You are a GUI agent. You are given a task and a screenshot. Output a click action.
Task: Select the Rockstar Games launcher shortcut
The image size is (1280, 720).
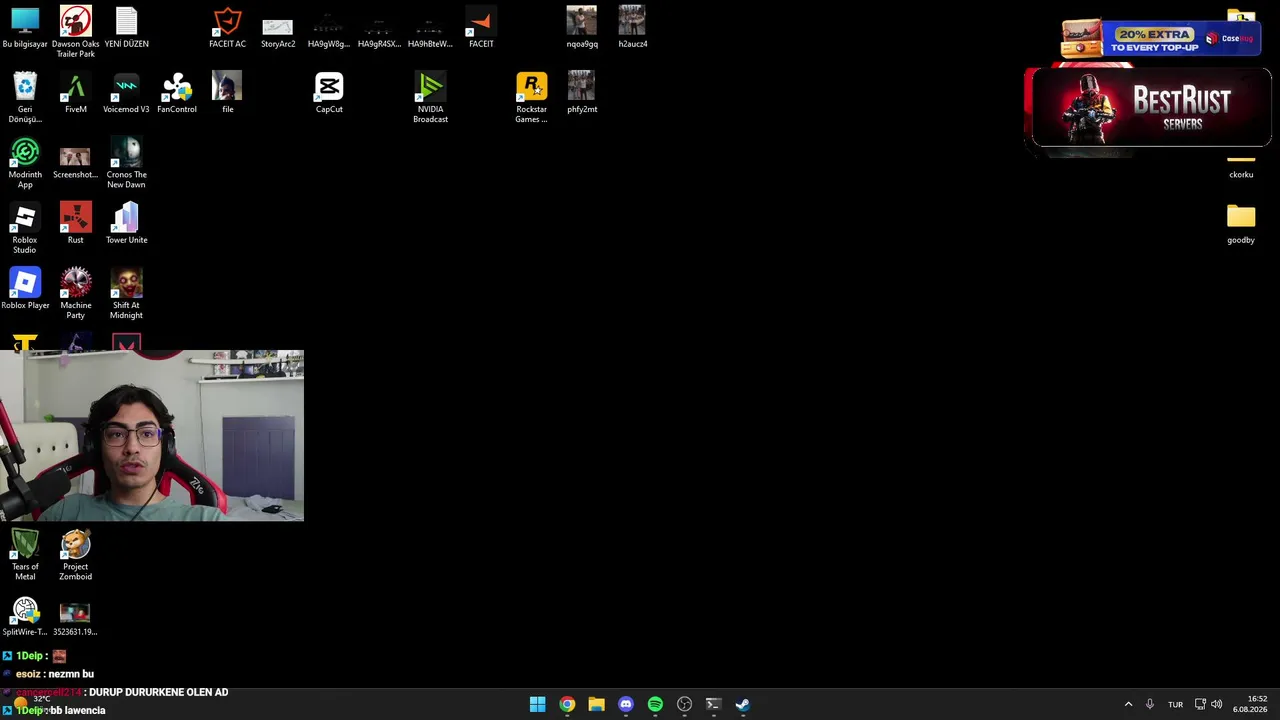[x=531, y=97]
